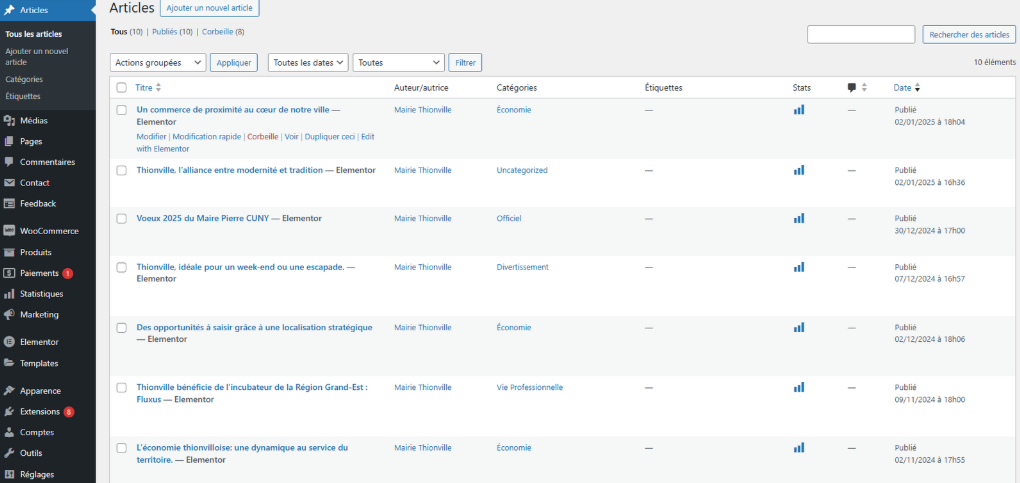Open the Toutes categories dropdown

tap(399, 63)
